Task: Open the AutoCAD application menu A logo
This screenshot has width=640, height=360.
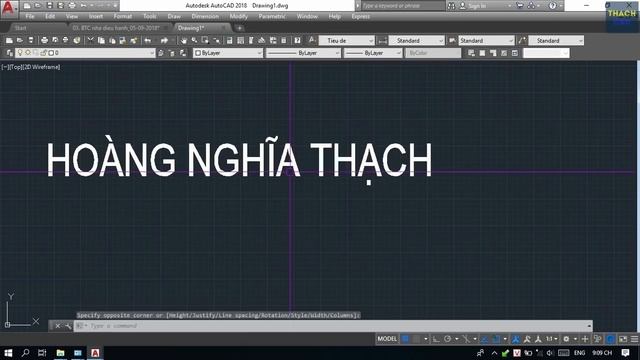Action: (x=8, y=8)
